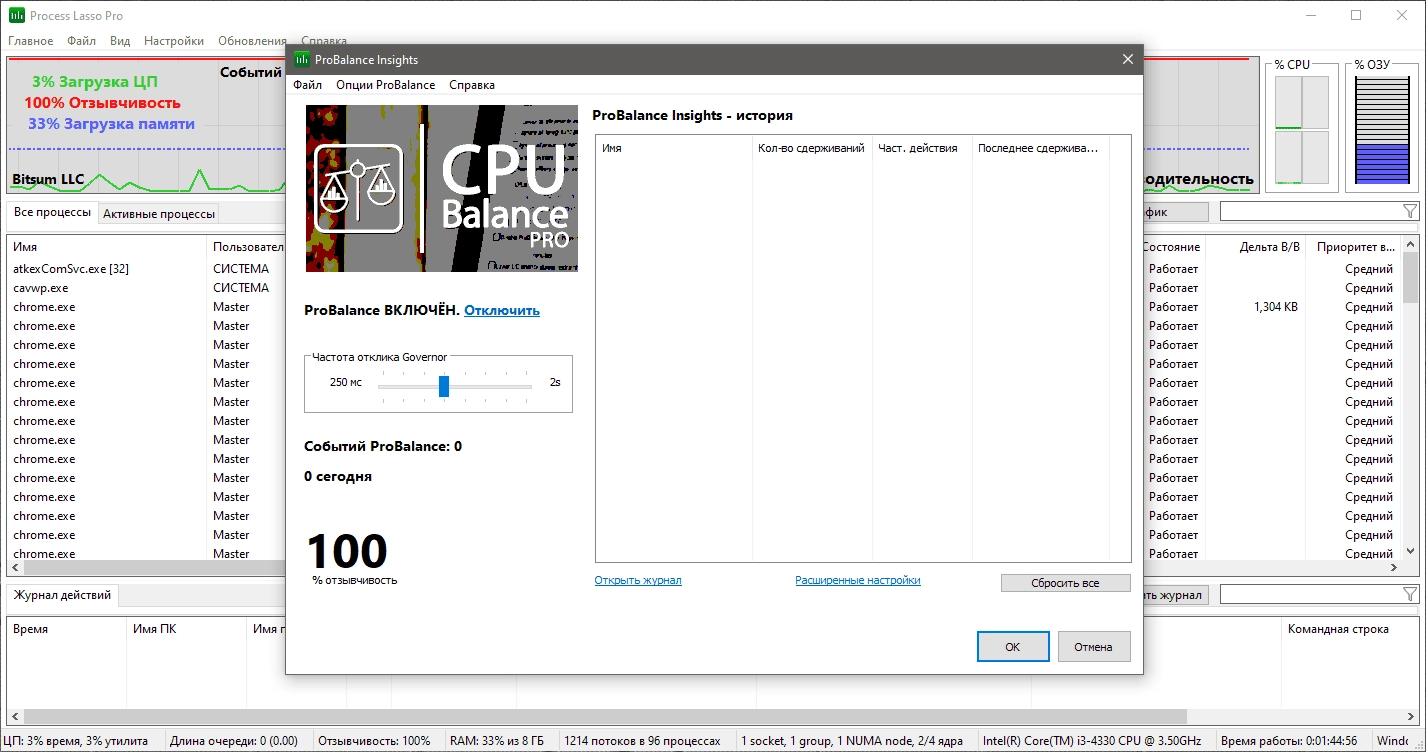
Task: Click the CPU Balance Pro banner image
Action: pos(442,188)
